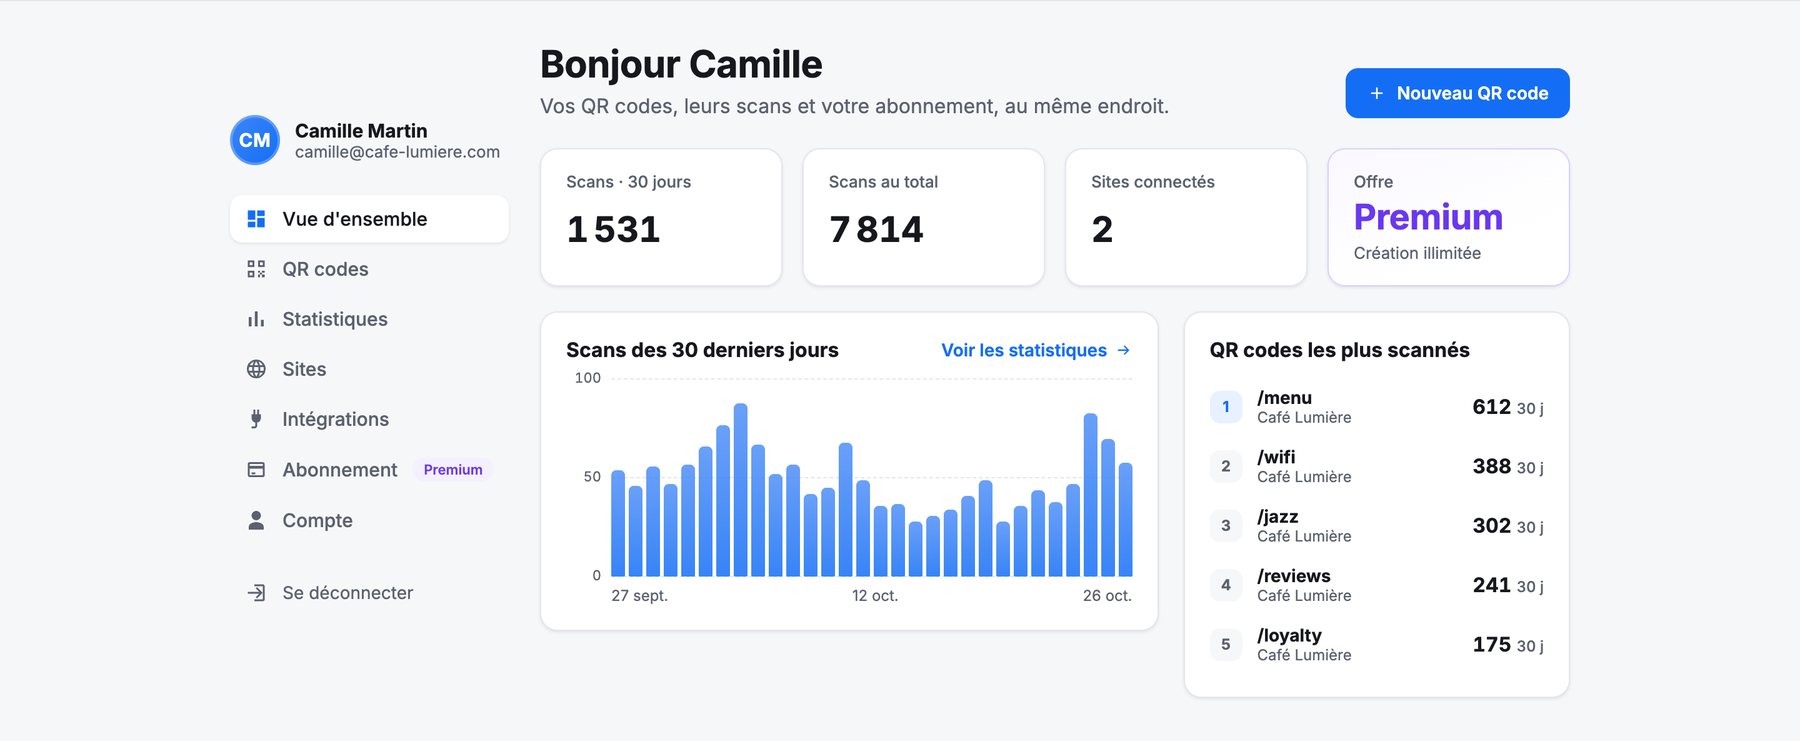The height and width of the screenshot is (741, 1800).
Task: Open Statistiques page
Action: 369,319
